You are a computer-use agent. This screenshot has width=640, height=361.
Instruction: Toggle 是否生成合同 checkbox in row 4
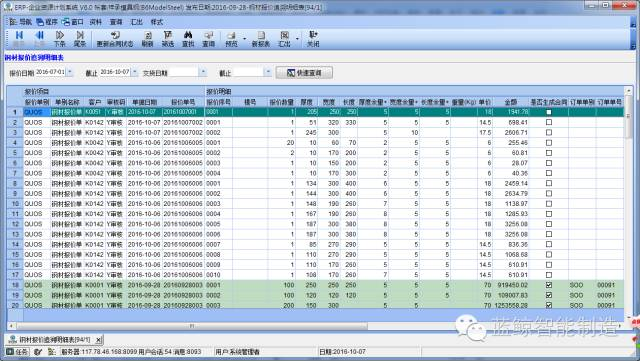coord(549,143)
